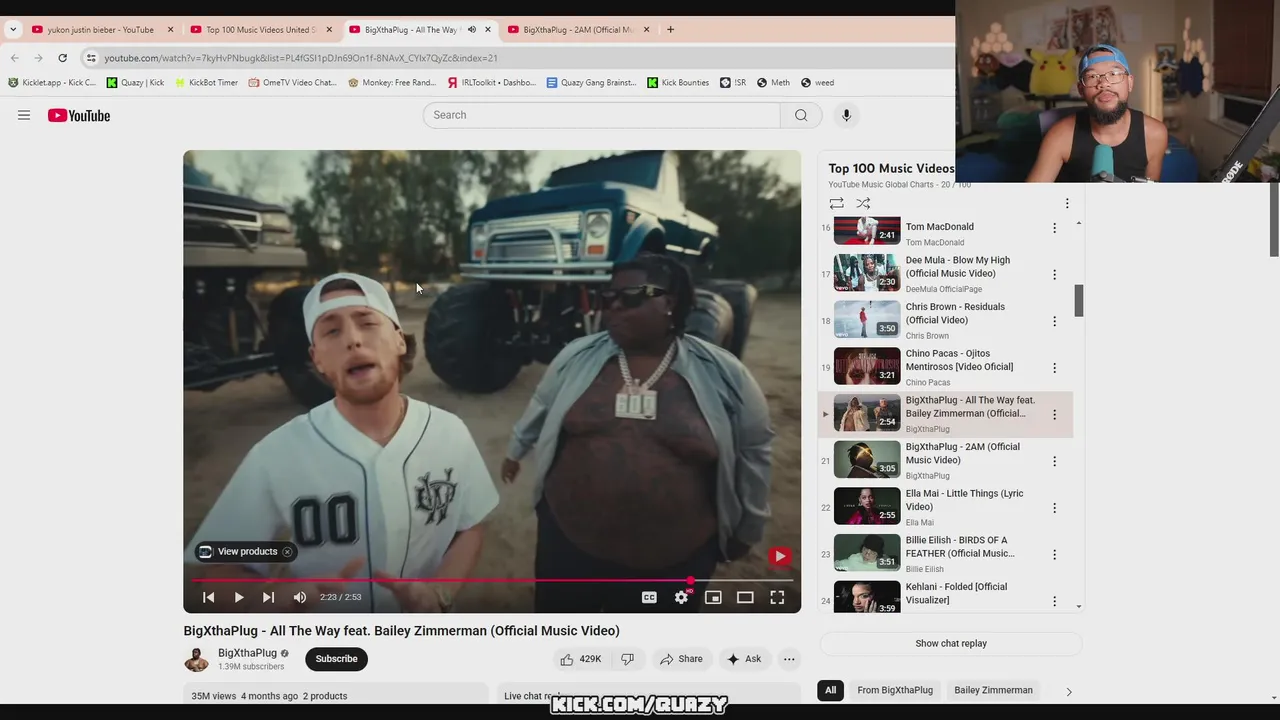The image size is (1280, 720).
Task: Switch to Top 100 Music Videos browser tab
Action: click(x=260, y=30)
